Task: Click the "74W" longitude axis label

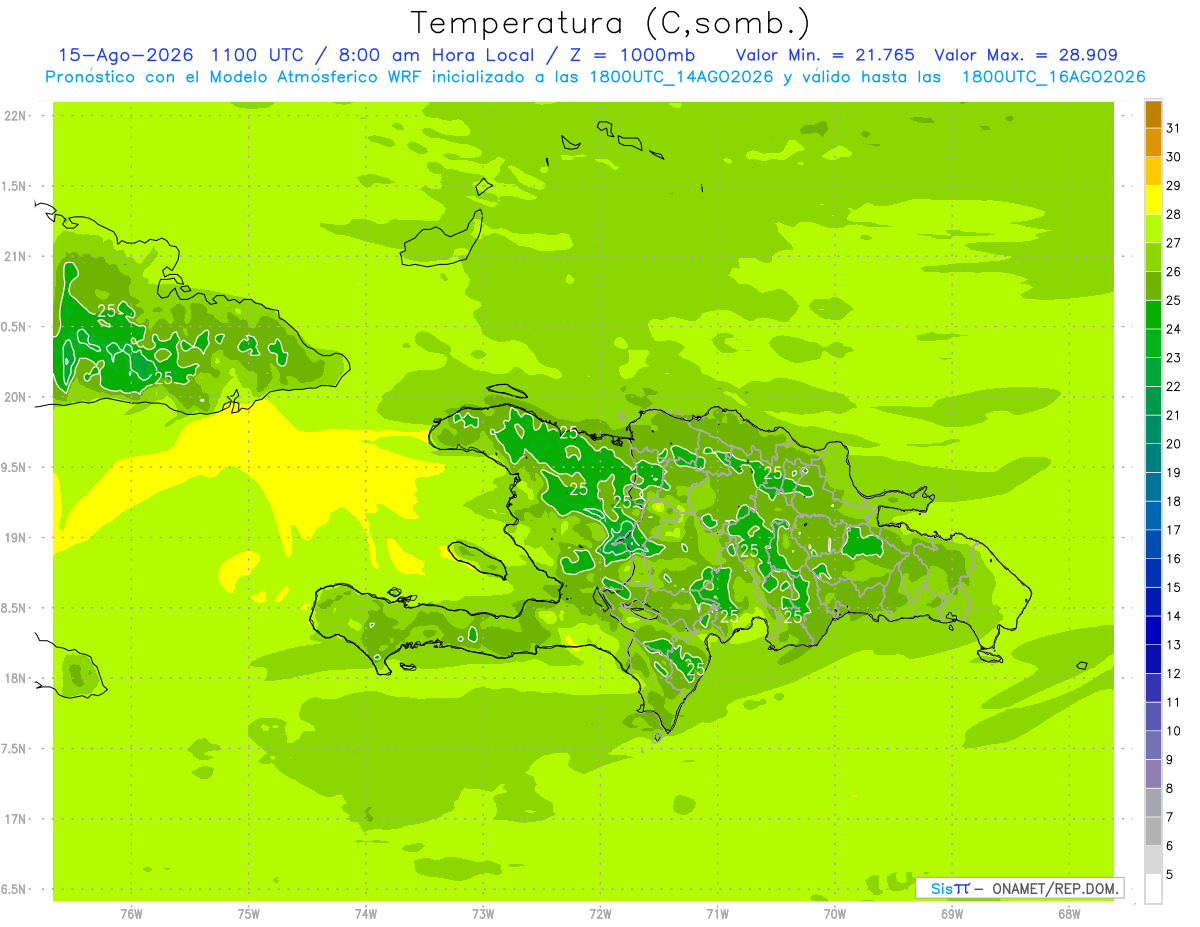Action: (x=366, y=913)
